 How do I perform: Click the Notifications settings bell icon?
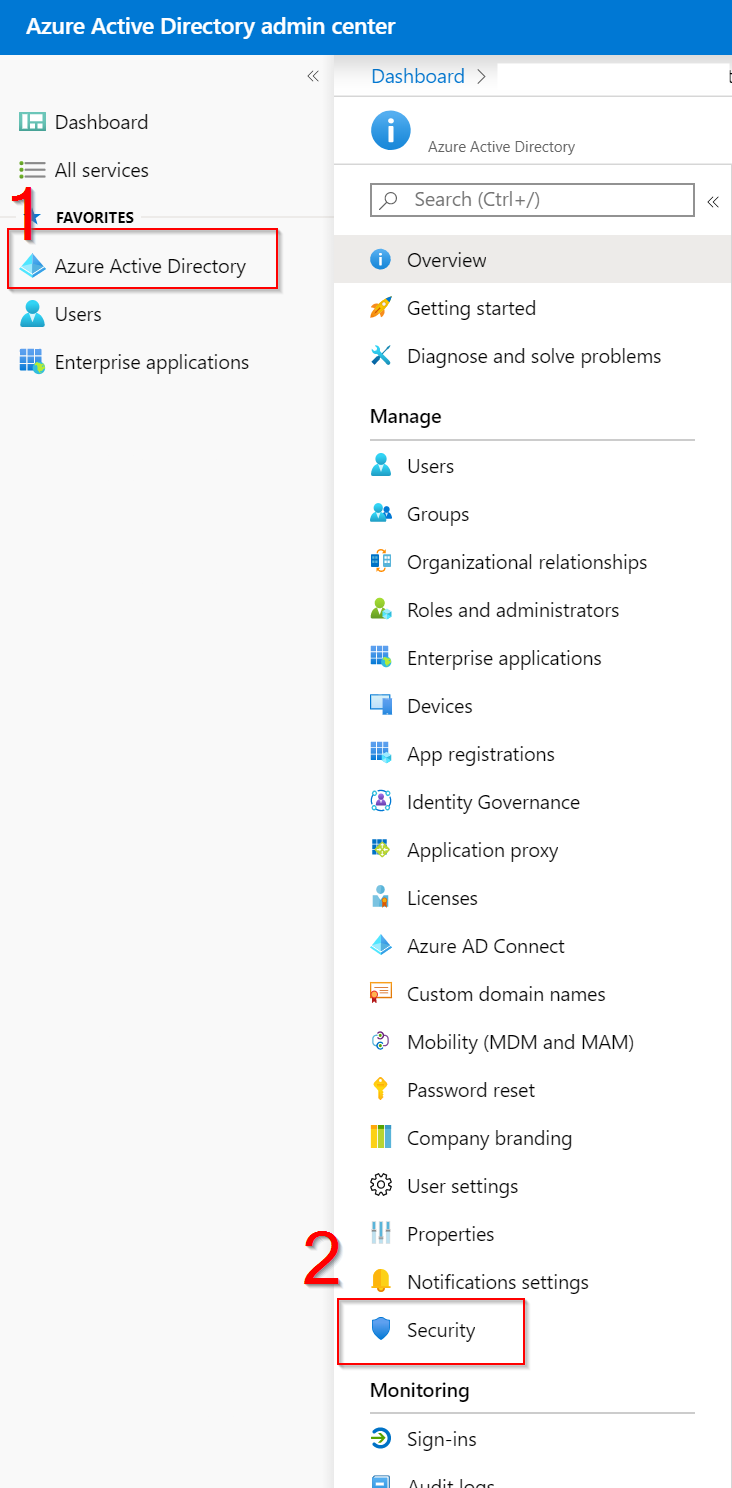[381, 1282]
